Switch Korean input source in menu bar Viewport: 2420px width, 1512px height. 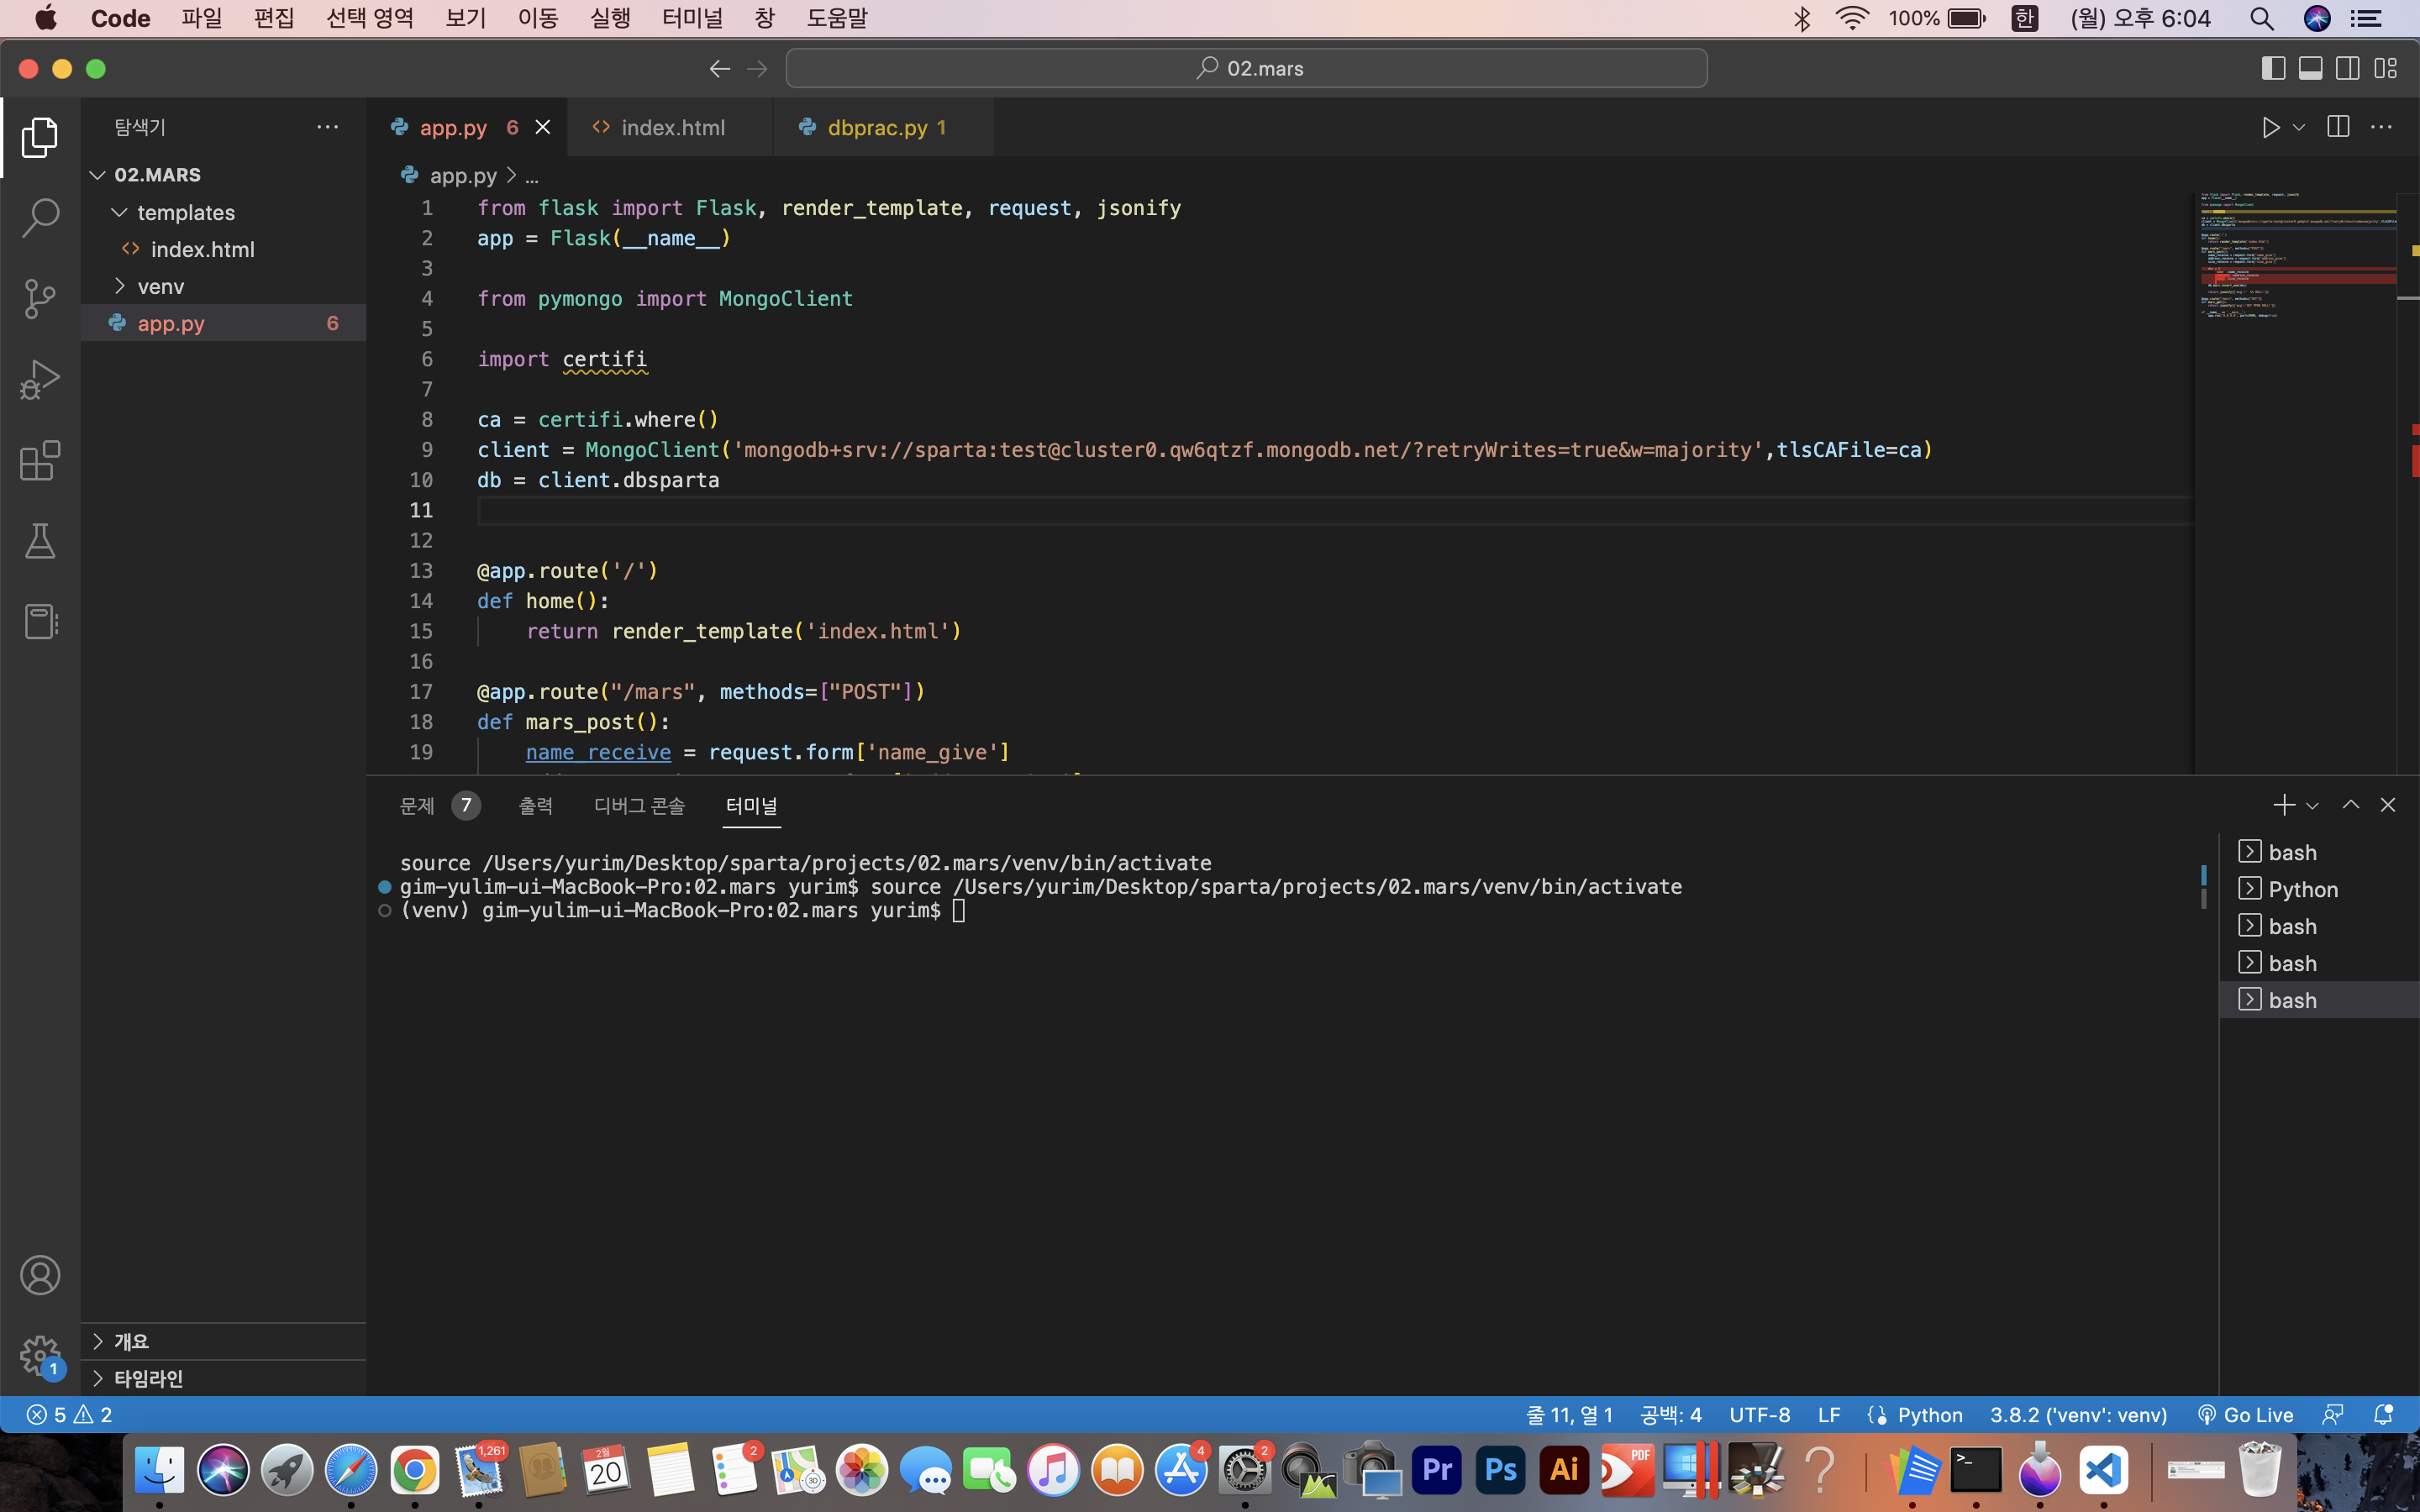tap(2025, 18)
